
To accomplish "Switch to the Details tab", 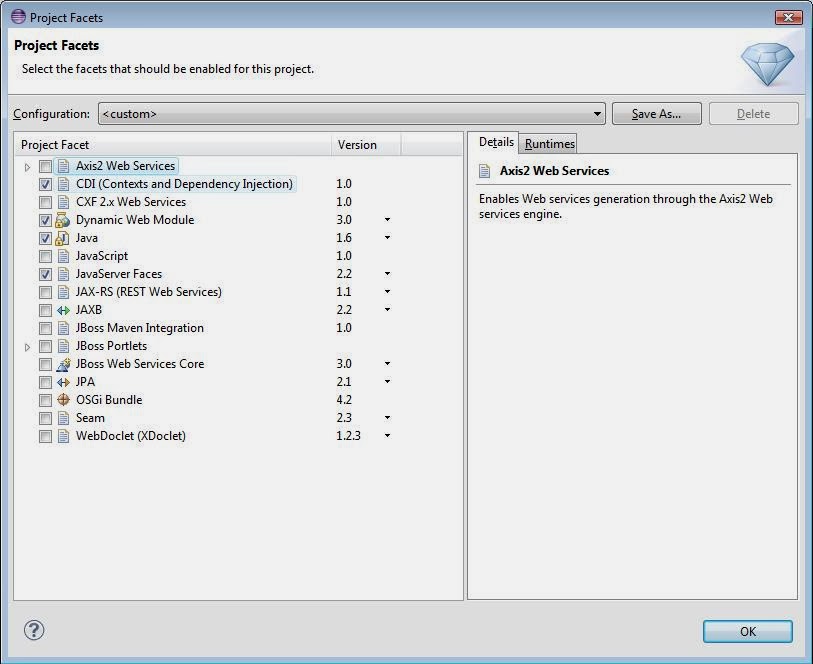I will (x=496, y=142).
